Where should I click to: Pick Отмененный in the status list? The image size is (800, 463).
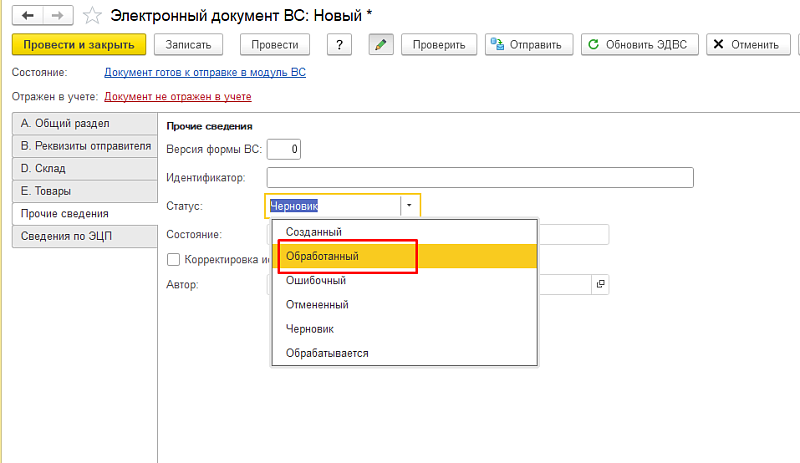pos(318,304)
